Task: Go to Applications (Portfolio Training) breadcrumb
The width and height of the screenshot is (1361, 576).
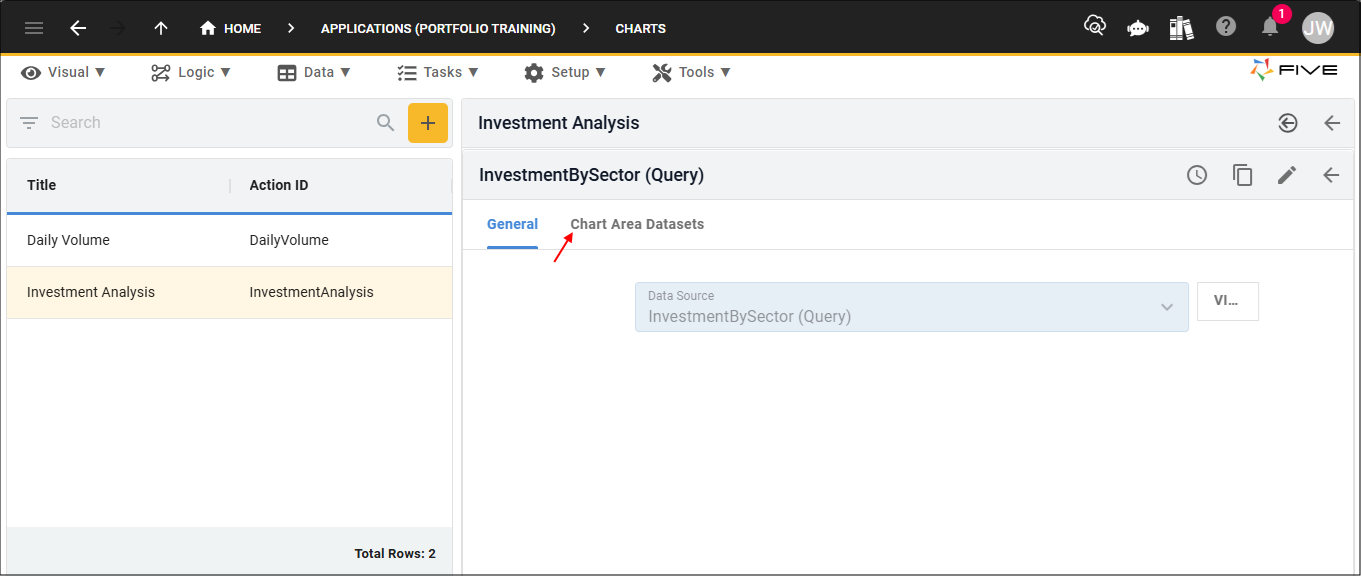Action: 438,28
